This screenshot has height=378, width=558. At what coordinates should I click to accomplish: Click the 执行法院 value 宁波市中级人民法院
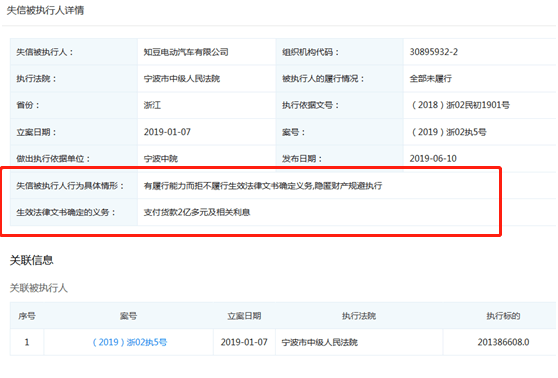pos(182,78)
